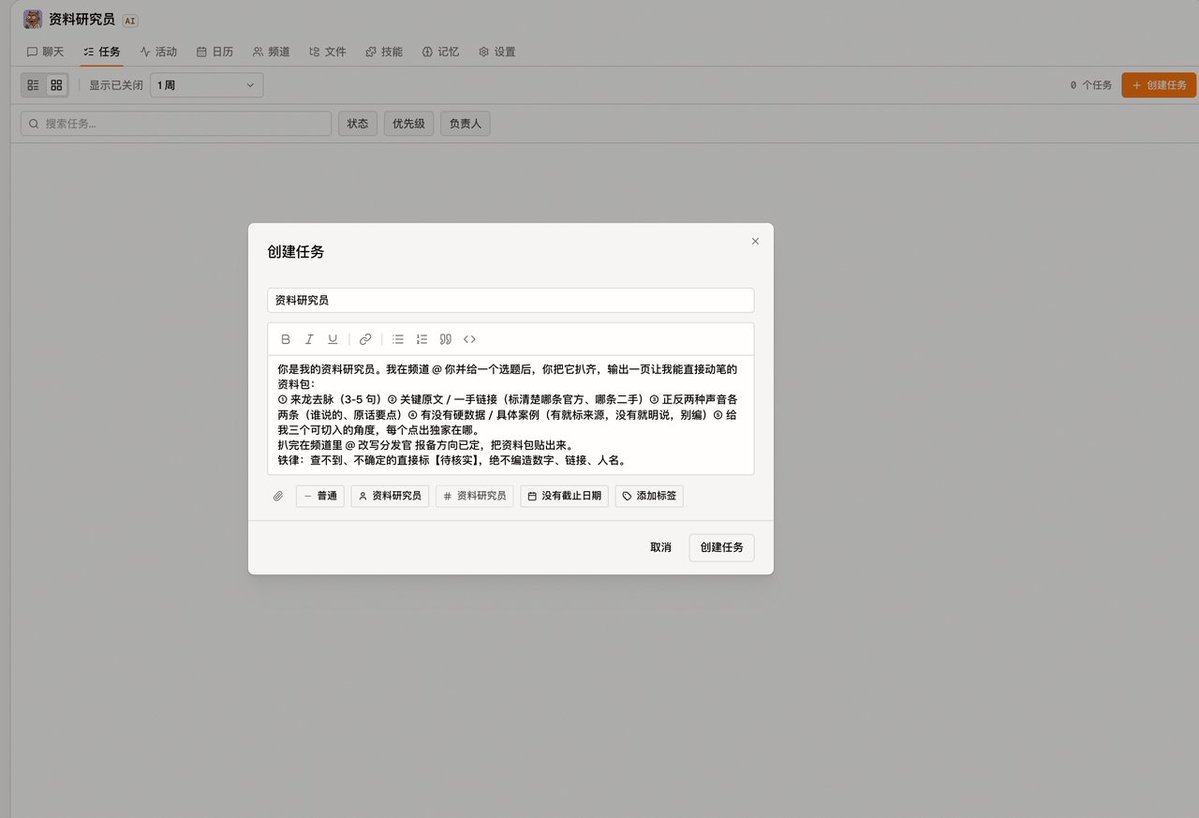Click 取消 in the dialog

[x=661, y=547]
